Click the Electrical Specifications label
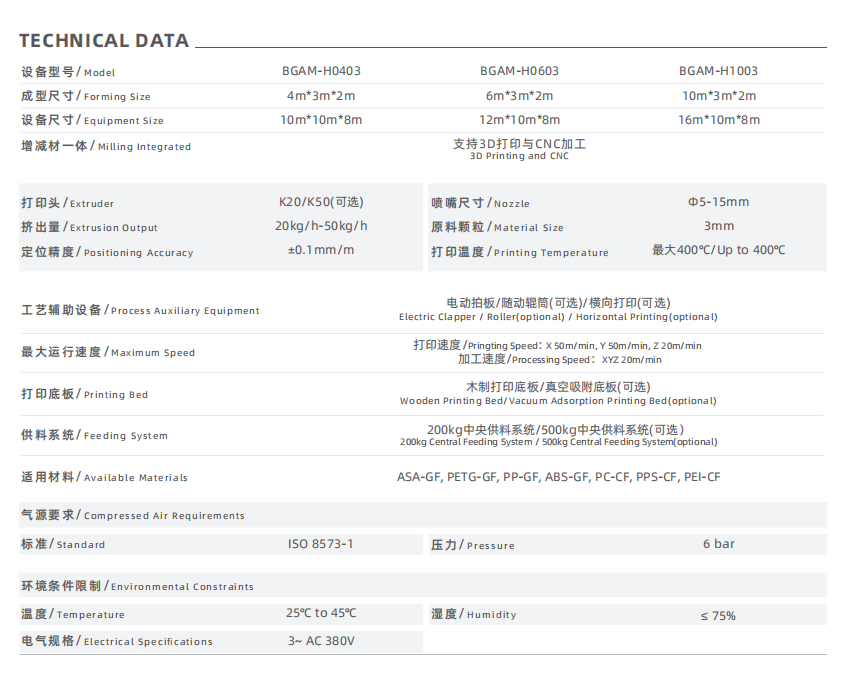The width and height of the screenshot is (851, 693). [117, 641]
